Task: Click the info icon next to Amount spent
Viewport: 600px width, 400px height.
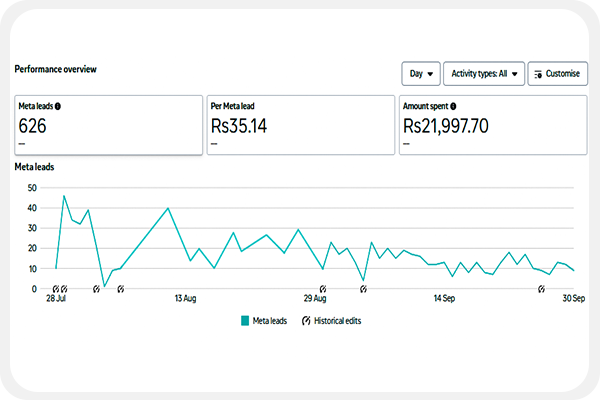Action: tap(453, 105)
